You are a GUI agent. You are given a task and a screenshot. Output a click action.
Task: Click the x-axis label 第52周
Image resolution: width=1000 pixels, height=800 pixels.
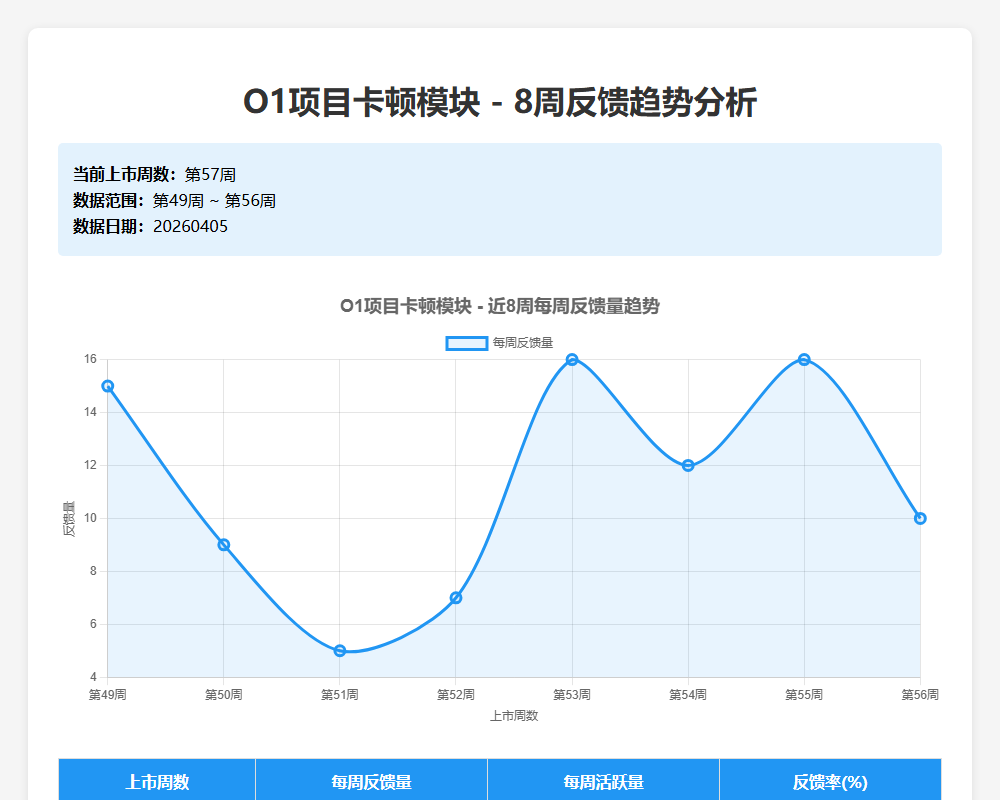pos(456,695)
